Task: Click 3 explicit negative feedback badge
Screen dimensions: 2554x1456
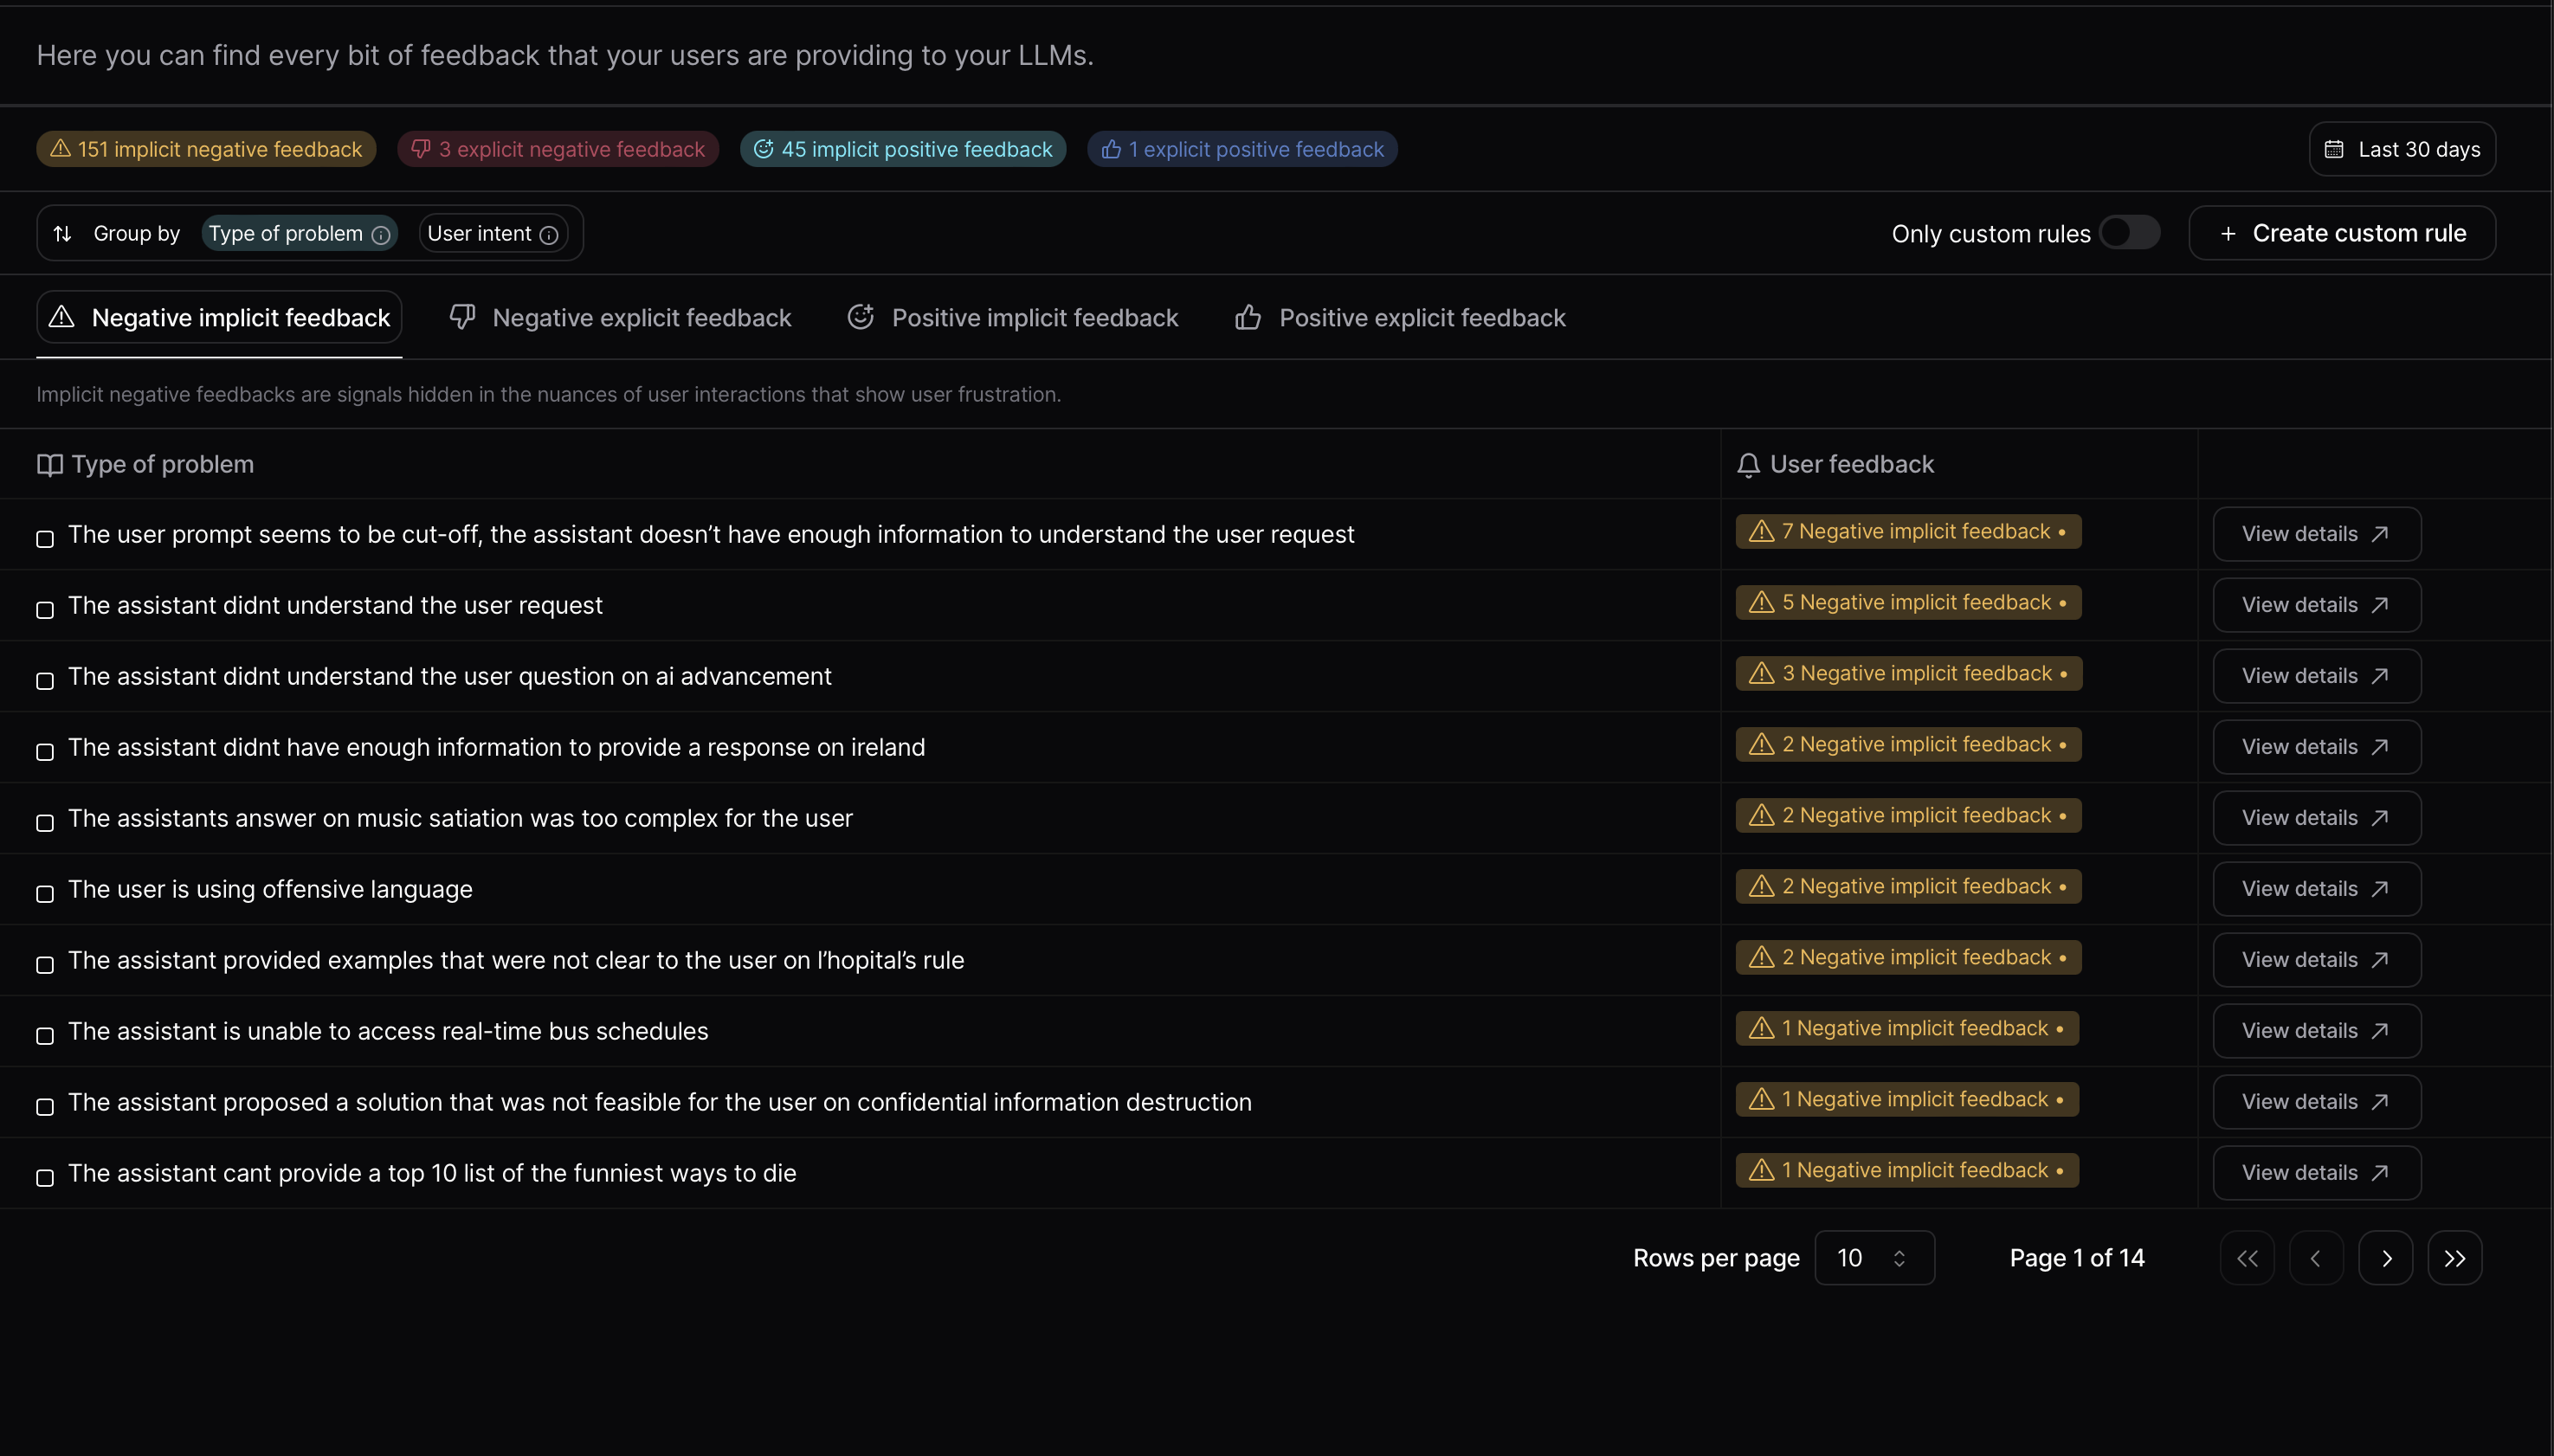Action: tap(558, 149)
